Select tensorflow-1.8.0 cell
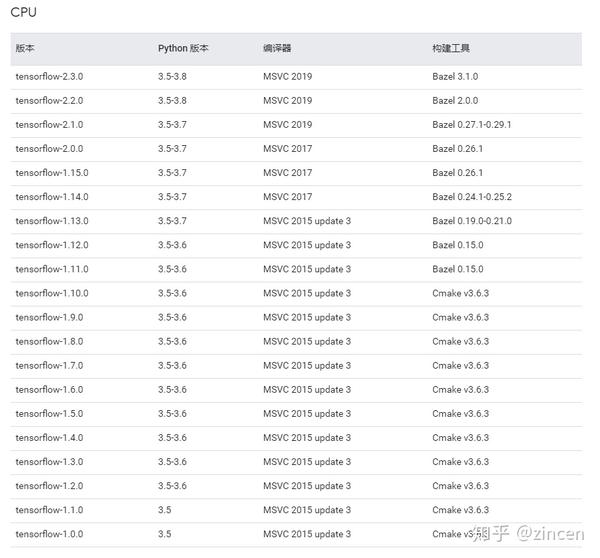Screen dimensions: 600x558 [49, 342]
